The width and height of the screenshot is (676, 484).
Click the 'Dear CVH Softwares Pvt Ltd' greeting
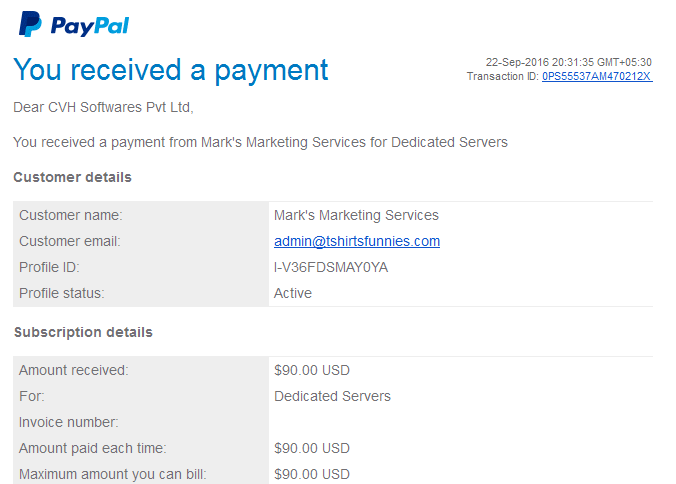[103, 107]
